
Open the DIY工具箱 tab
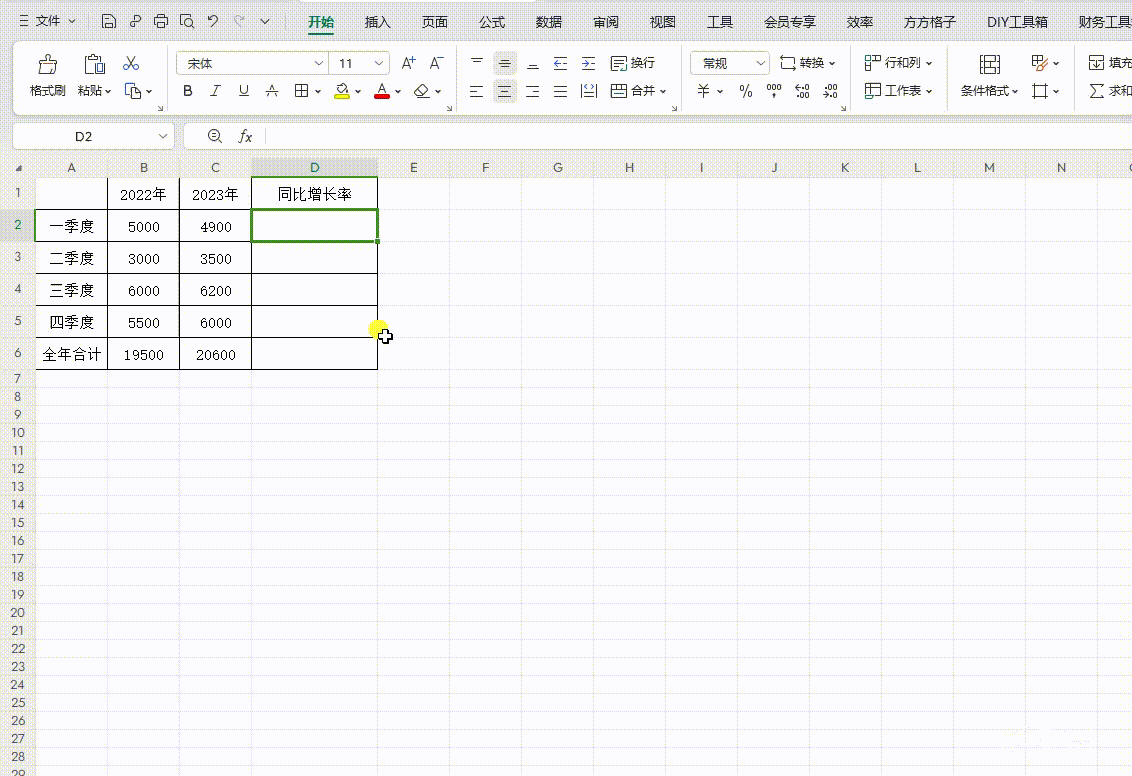(1017, 22)
